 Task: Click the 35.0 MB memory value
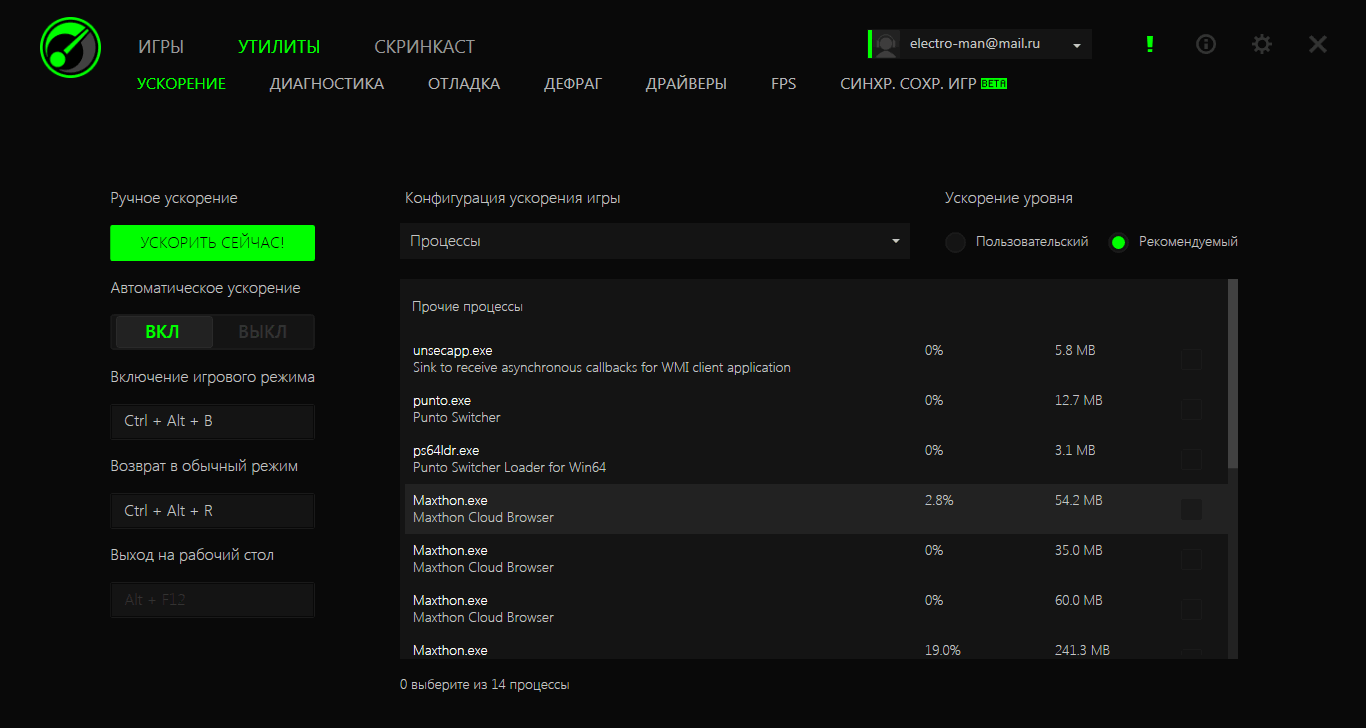[1079, 550]
